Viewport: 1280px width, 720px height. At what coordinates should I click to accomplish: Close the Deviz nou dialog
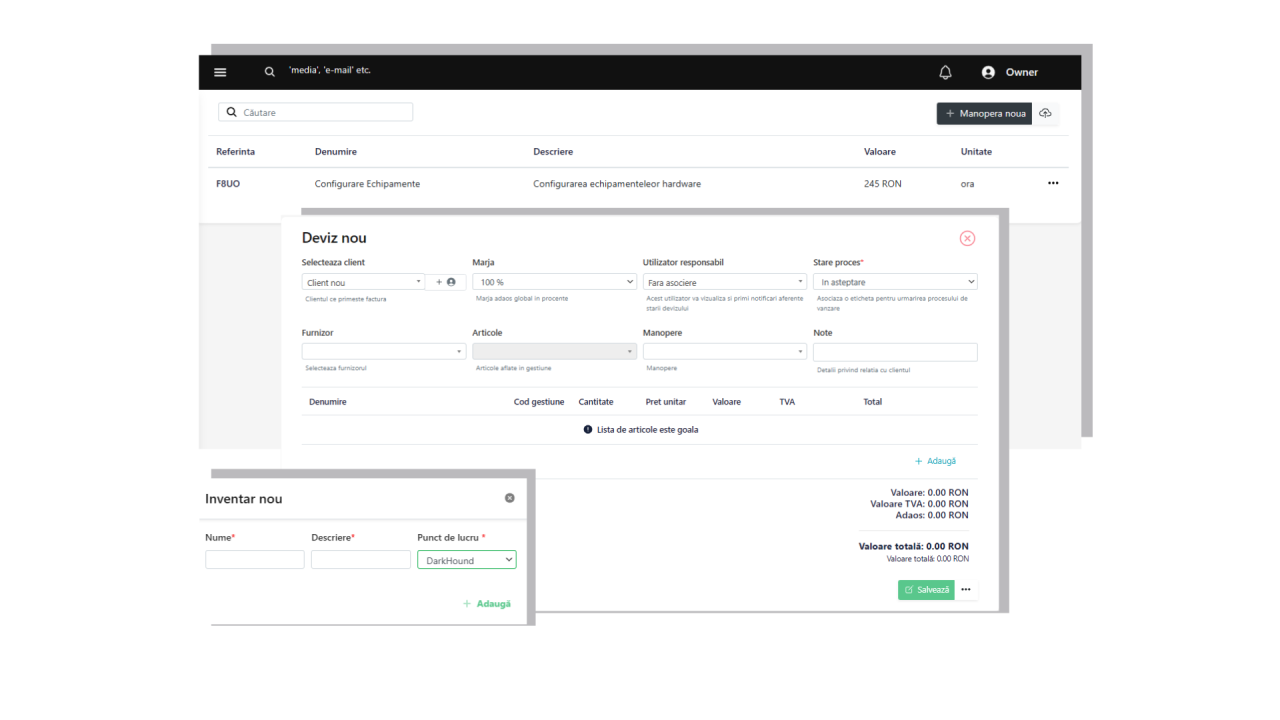coord(967,238)
